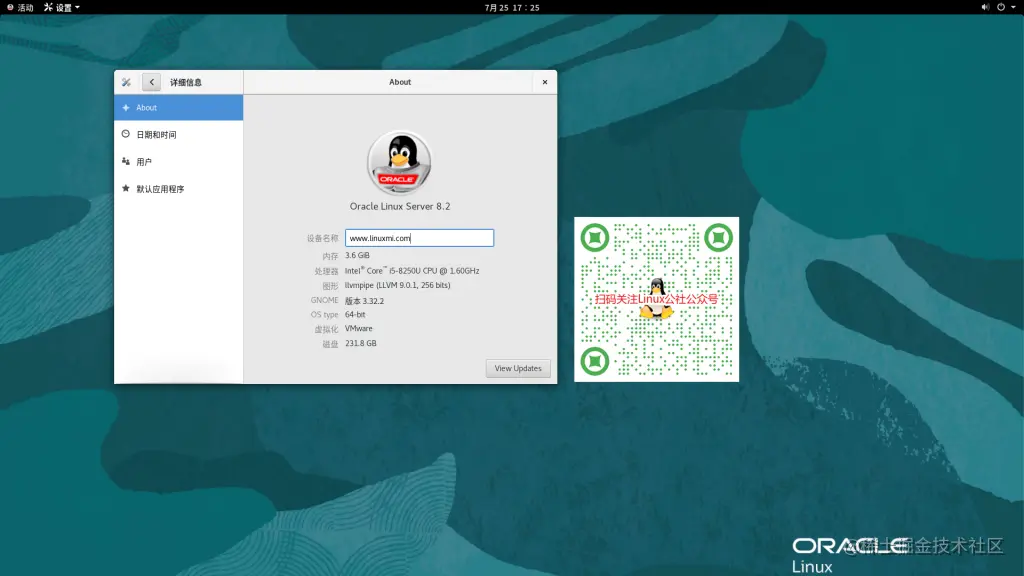The image size is (1024, 576).
Task: Open 日期和时间 settings panel
Action: (x=178, y=135)
